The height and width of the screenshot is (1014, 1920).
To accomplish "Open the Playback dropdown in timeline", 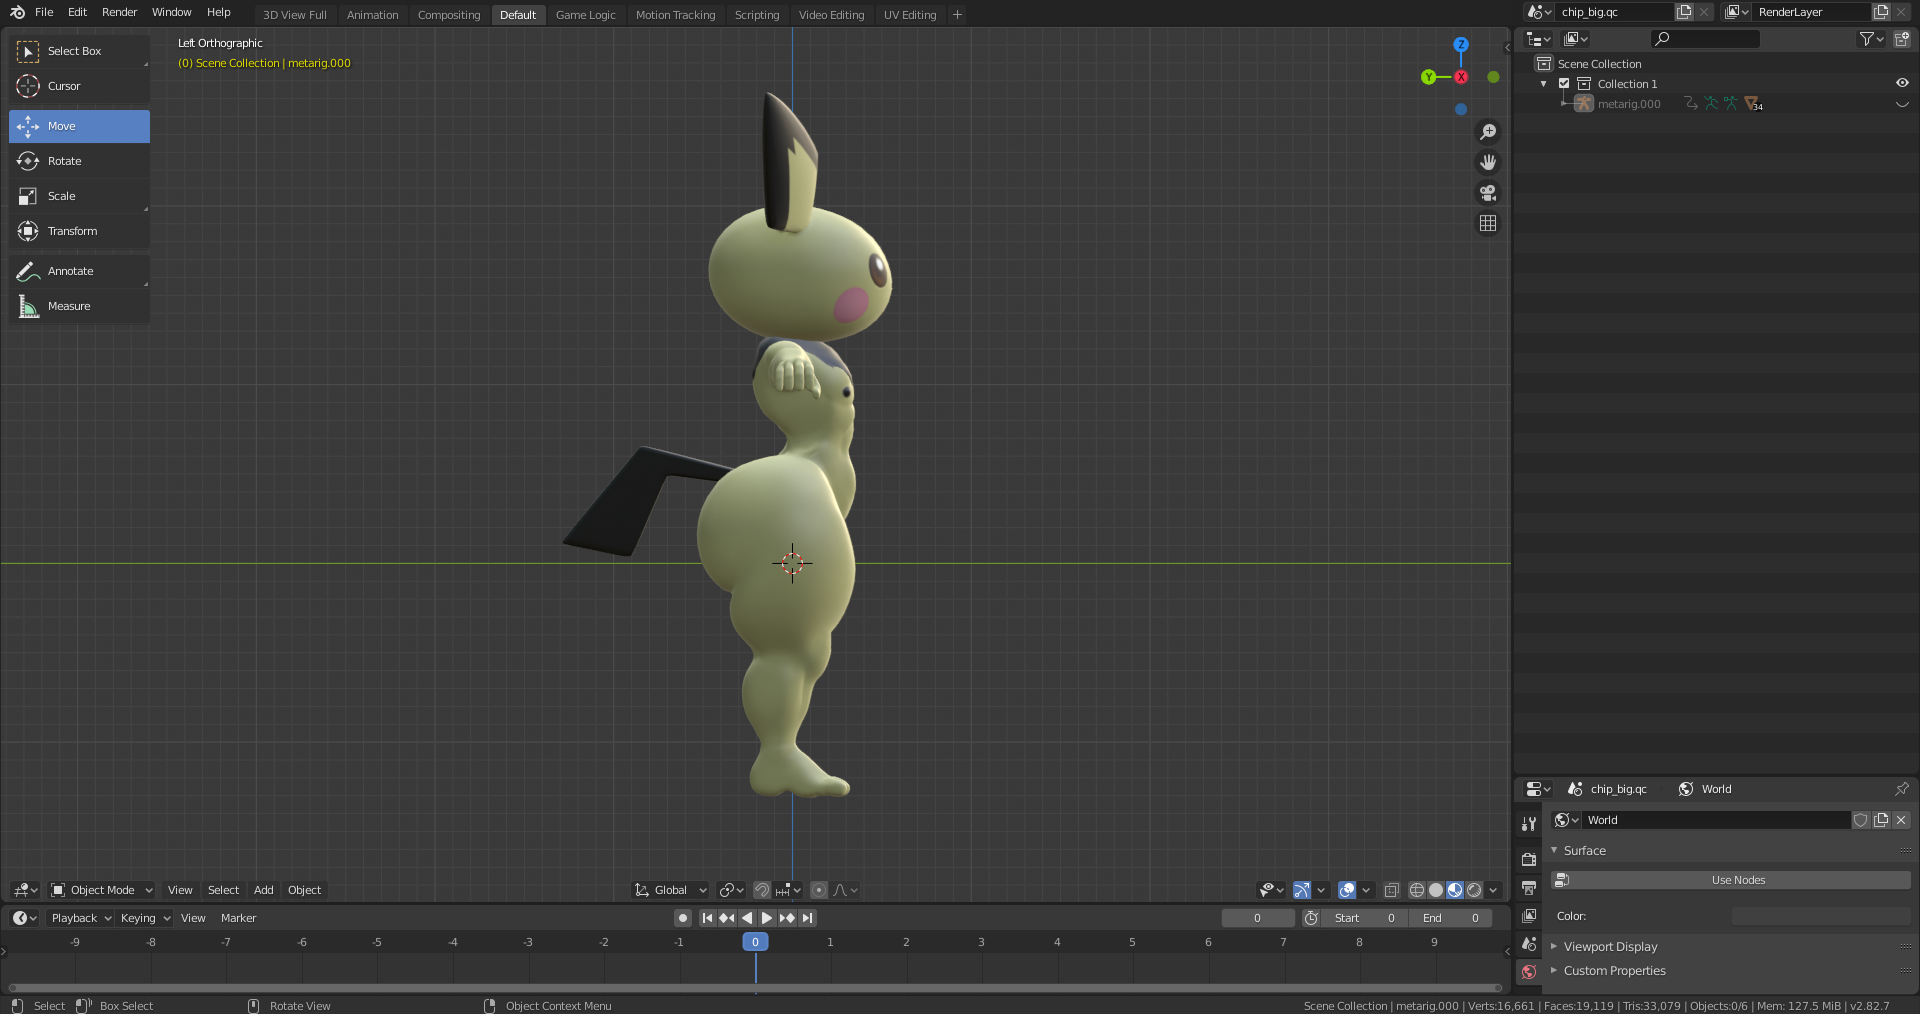I will point(80,918).
